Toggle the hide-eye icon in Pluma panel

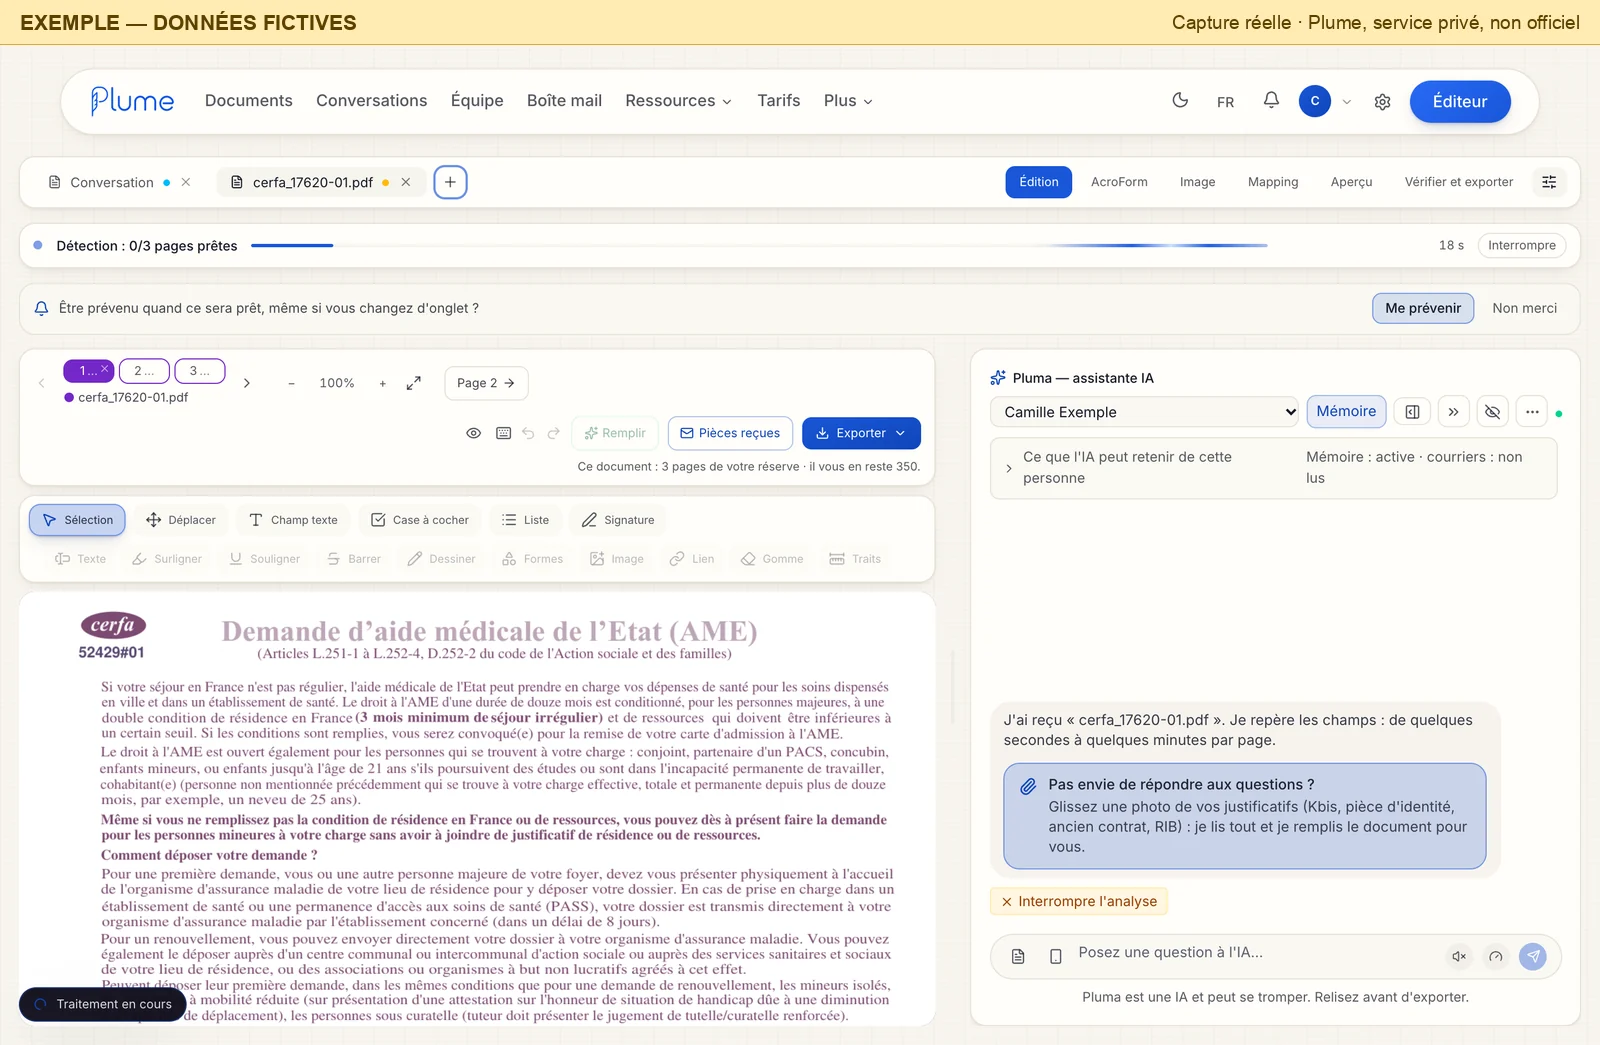click(1492, 412)
